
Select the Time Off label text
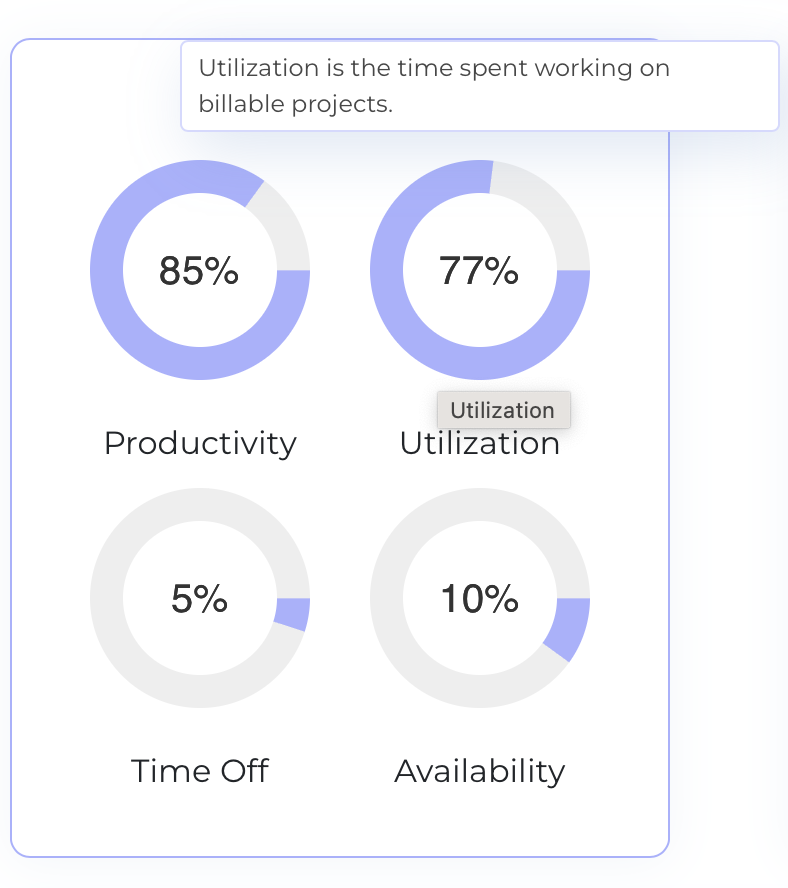pyautogui.click(x=200, y=771)
